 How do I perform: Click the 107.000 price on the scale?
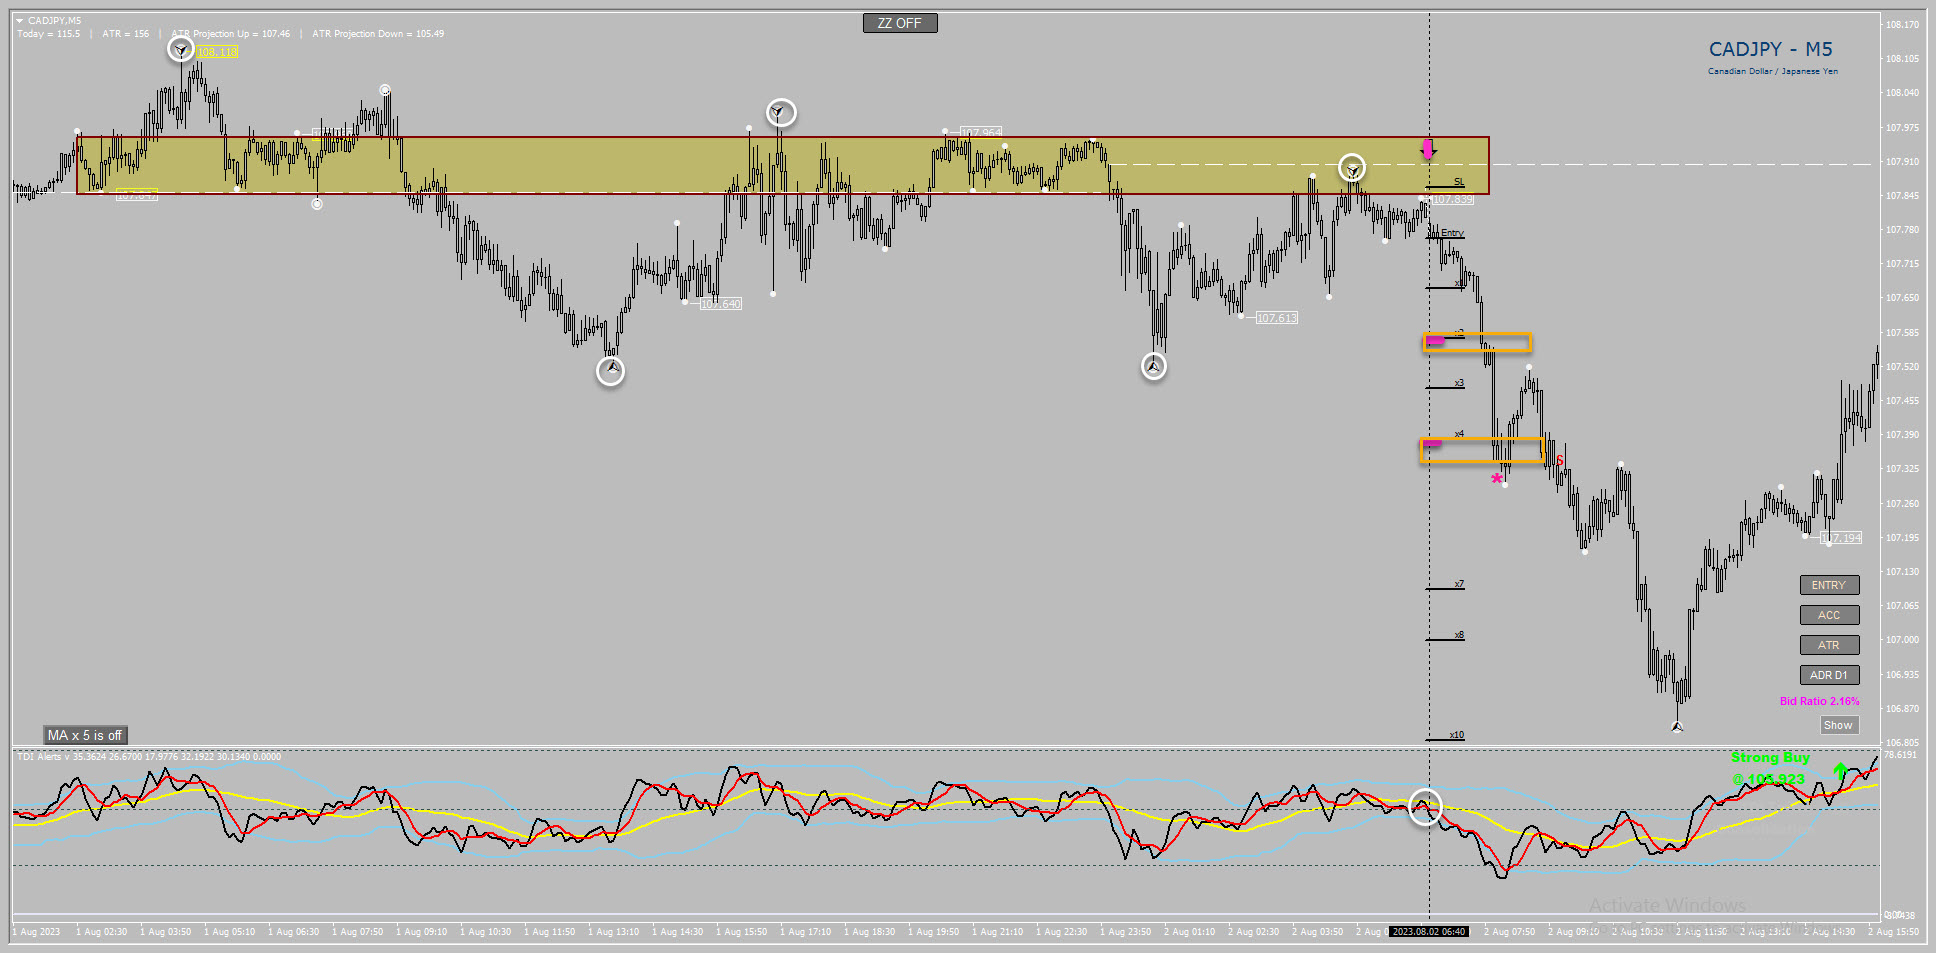(1902, 640)
